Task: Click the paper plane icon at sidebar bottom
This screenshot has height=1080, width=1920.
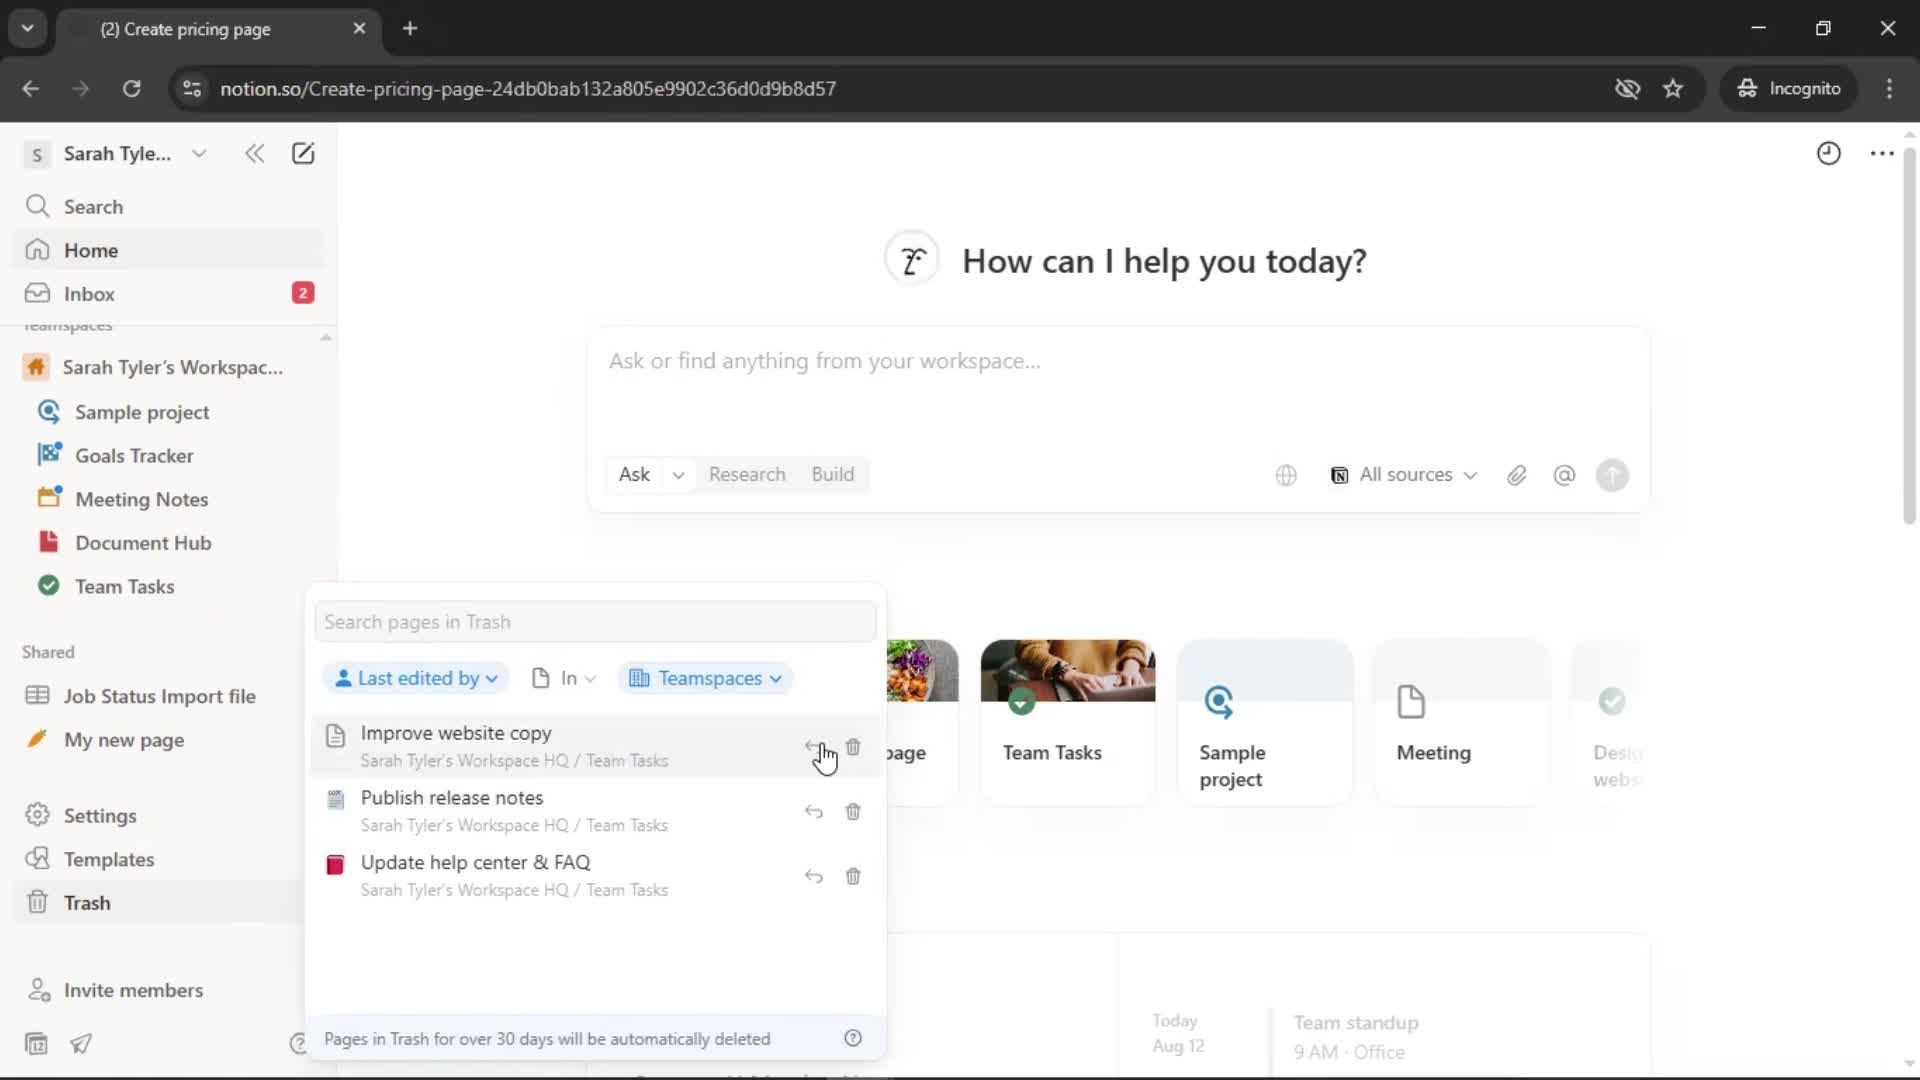Action: pyautogui.click(x=81, y=1044)
